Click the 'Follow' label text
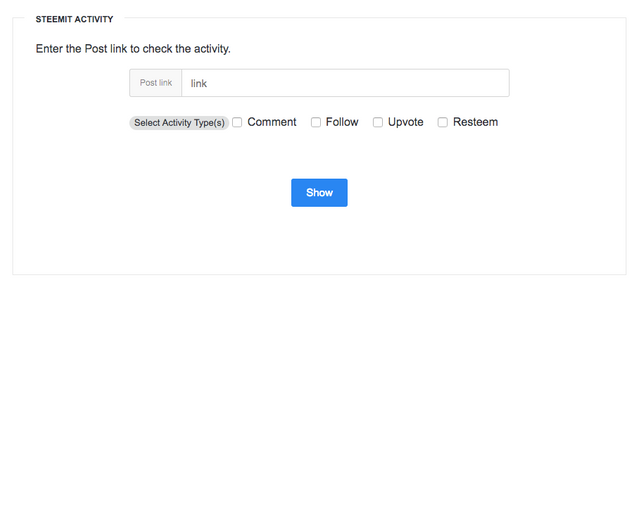This screenshot has width=640, height=525. 342,122
